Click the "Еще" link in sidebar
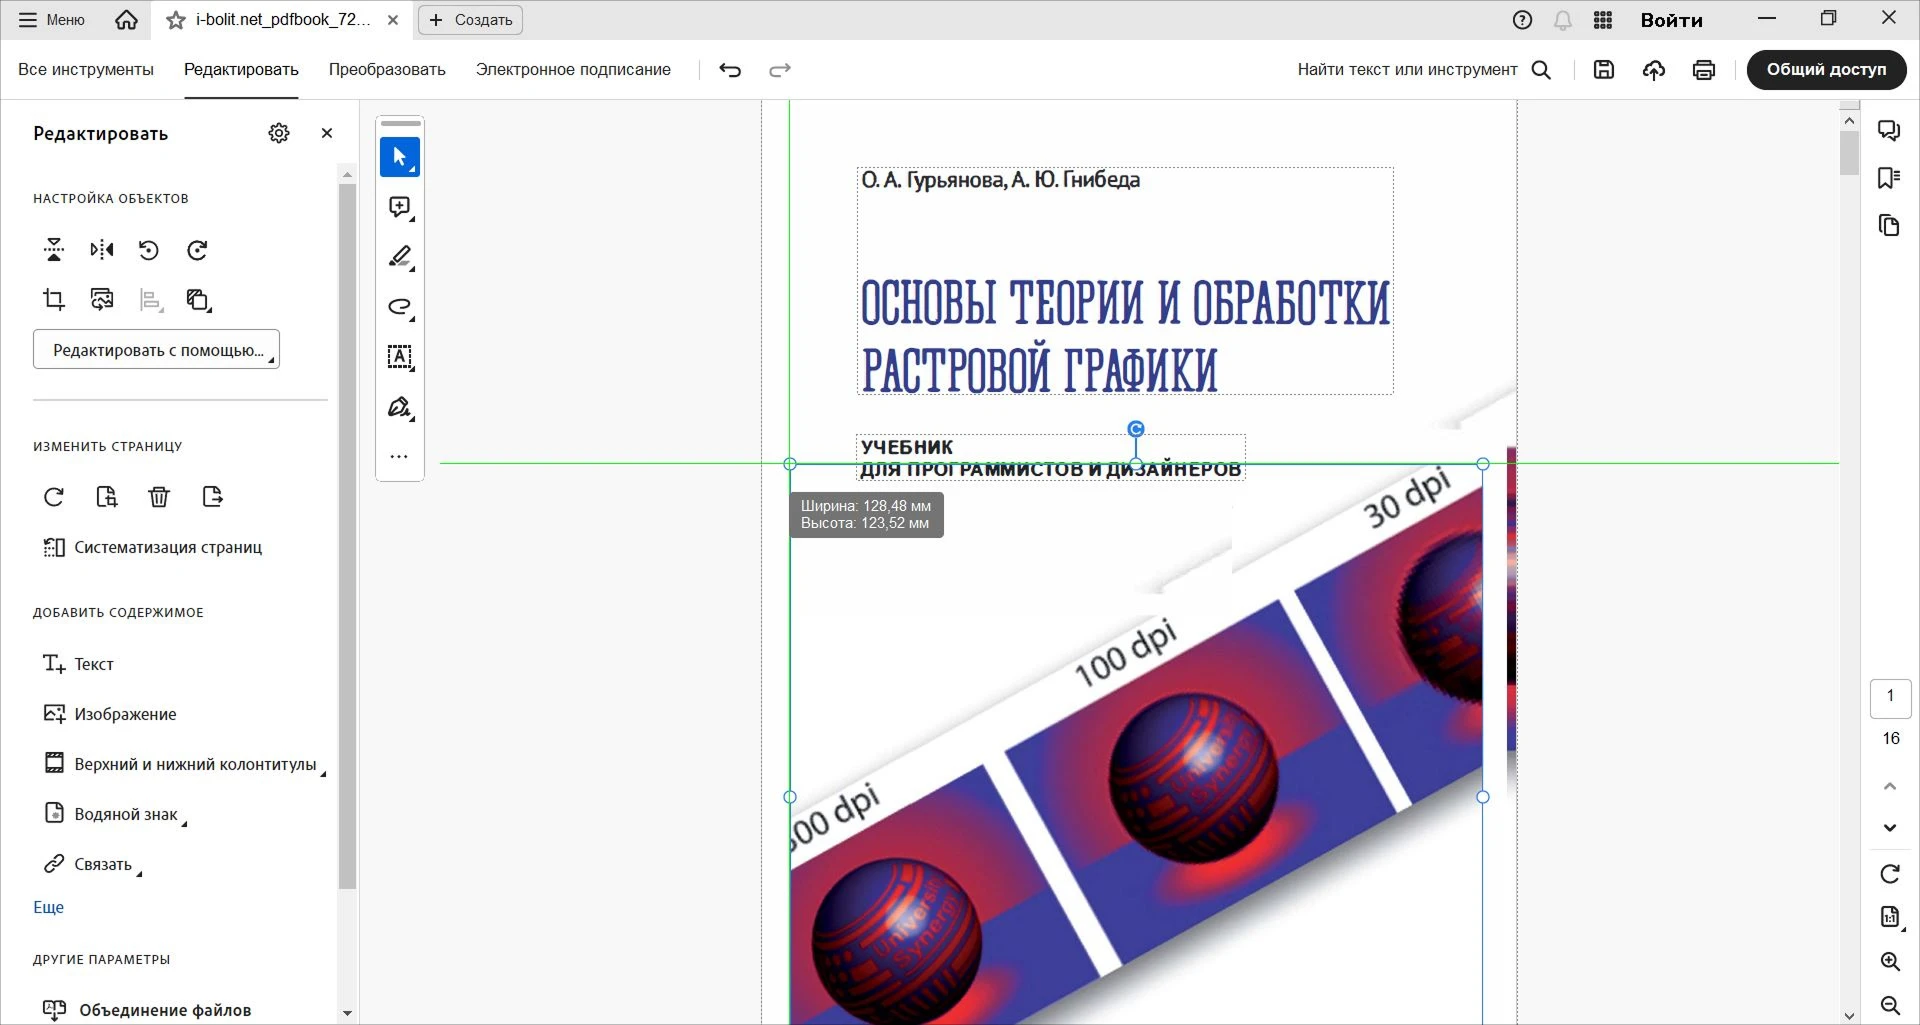 click(x=48, y=907)
